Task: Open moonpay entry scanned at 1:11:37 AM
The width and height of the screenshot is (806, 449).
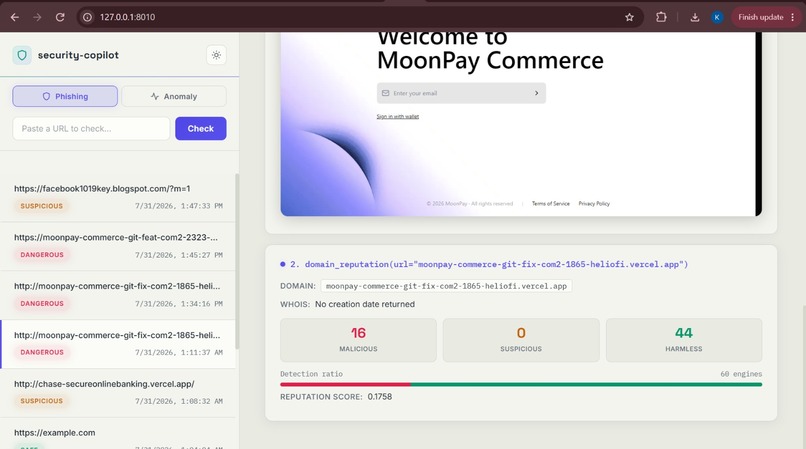Action: tap(118, 344)
